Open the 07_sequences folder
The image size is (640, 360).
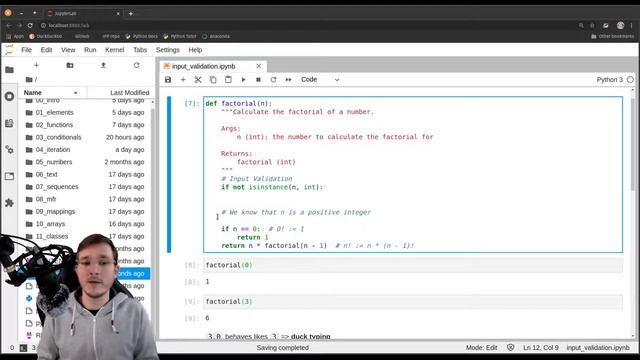point(85,187)
